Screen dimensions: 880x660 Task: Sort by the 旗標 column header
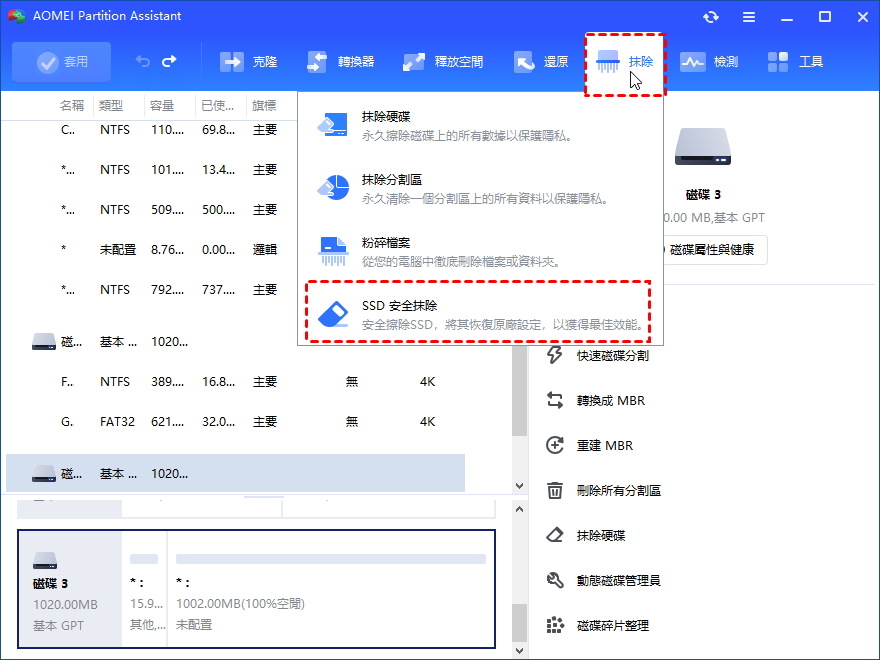coord(264,106)
